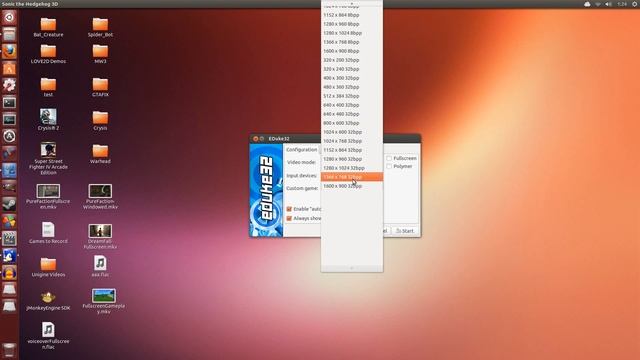The width and height of the screenshot is (640, 360).
Task: Open the clapperboard video editor in launcher
Action: [9, 238]
